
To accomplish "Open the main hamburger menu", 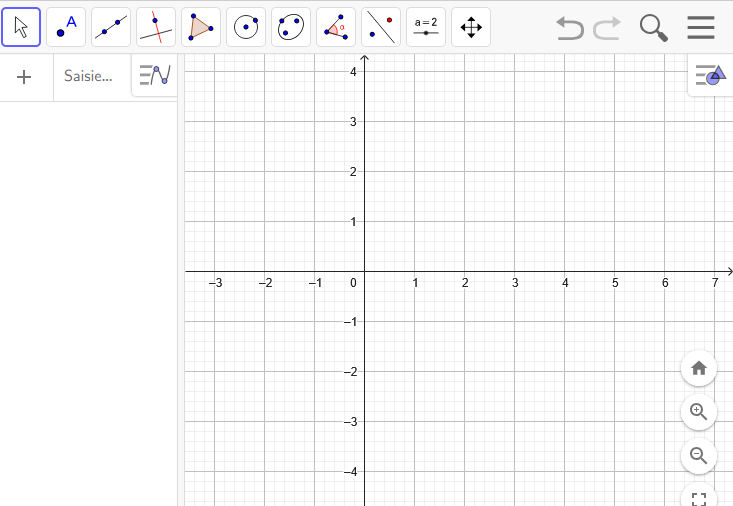I will coord(701,28).
